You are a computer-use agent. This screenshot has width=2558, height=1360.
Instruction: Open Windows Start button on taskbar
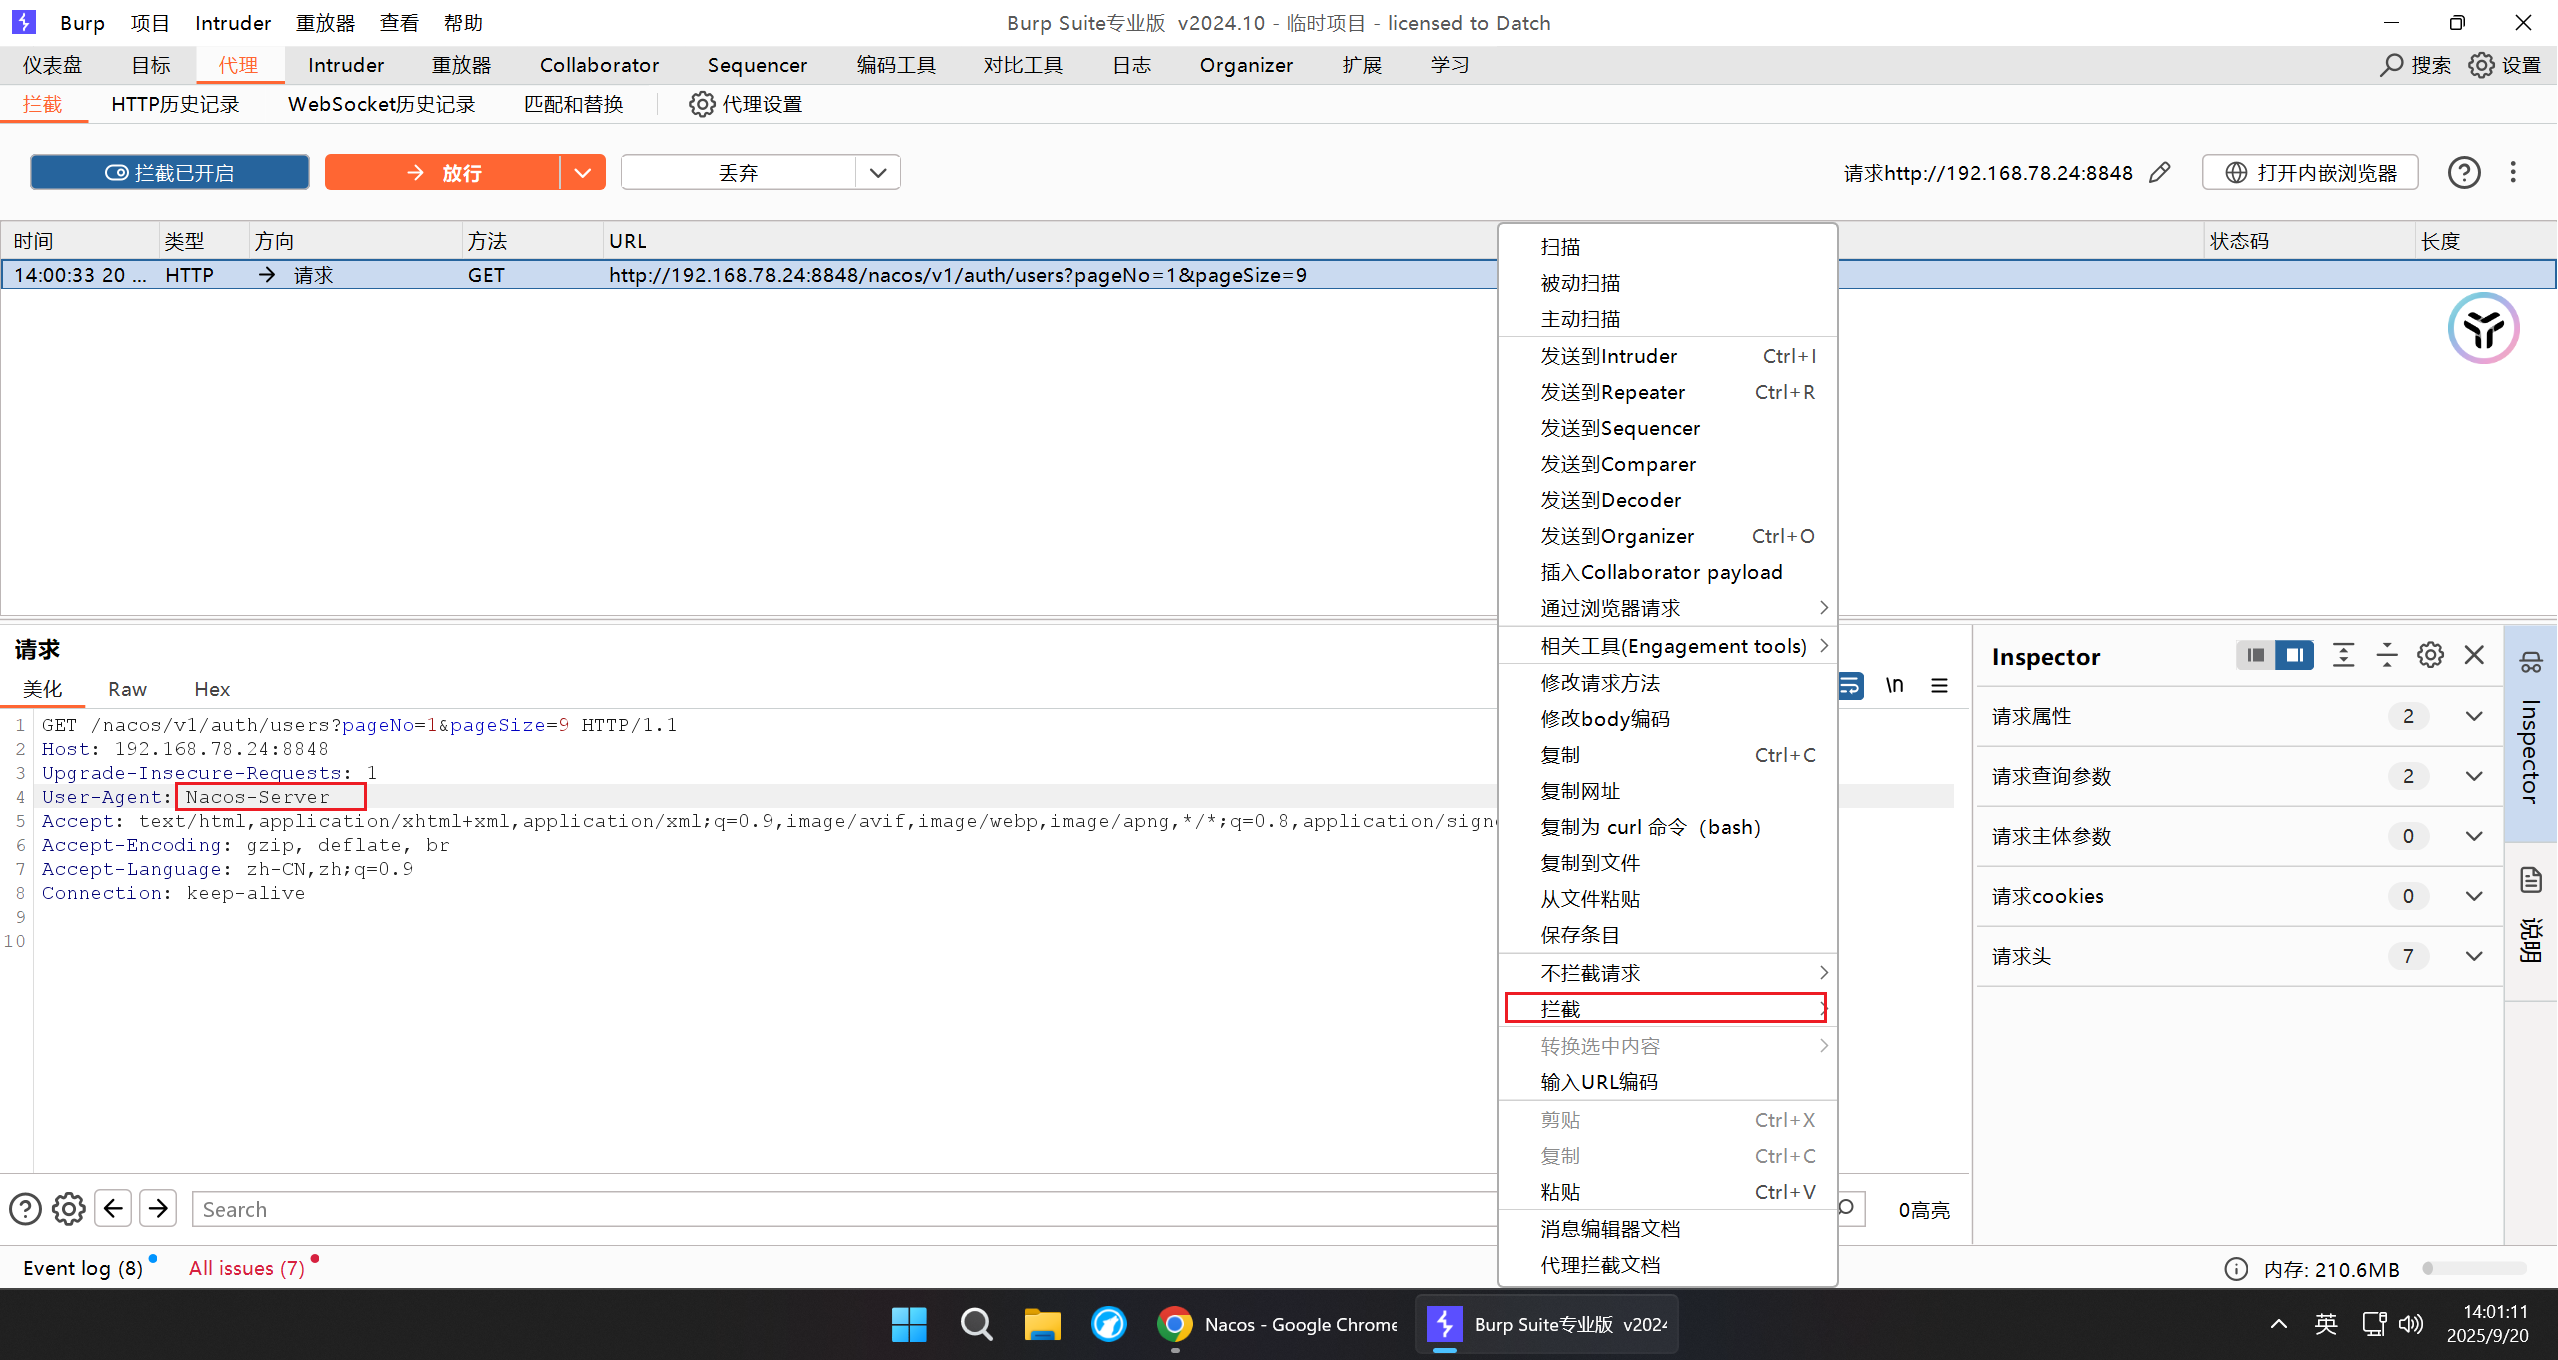click(909, 1325)
